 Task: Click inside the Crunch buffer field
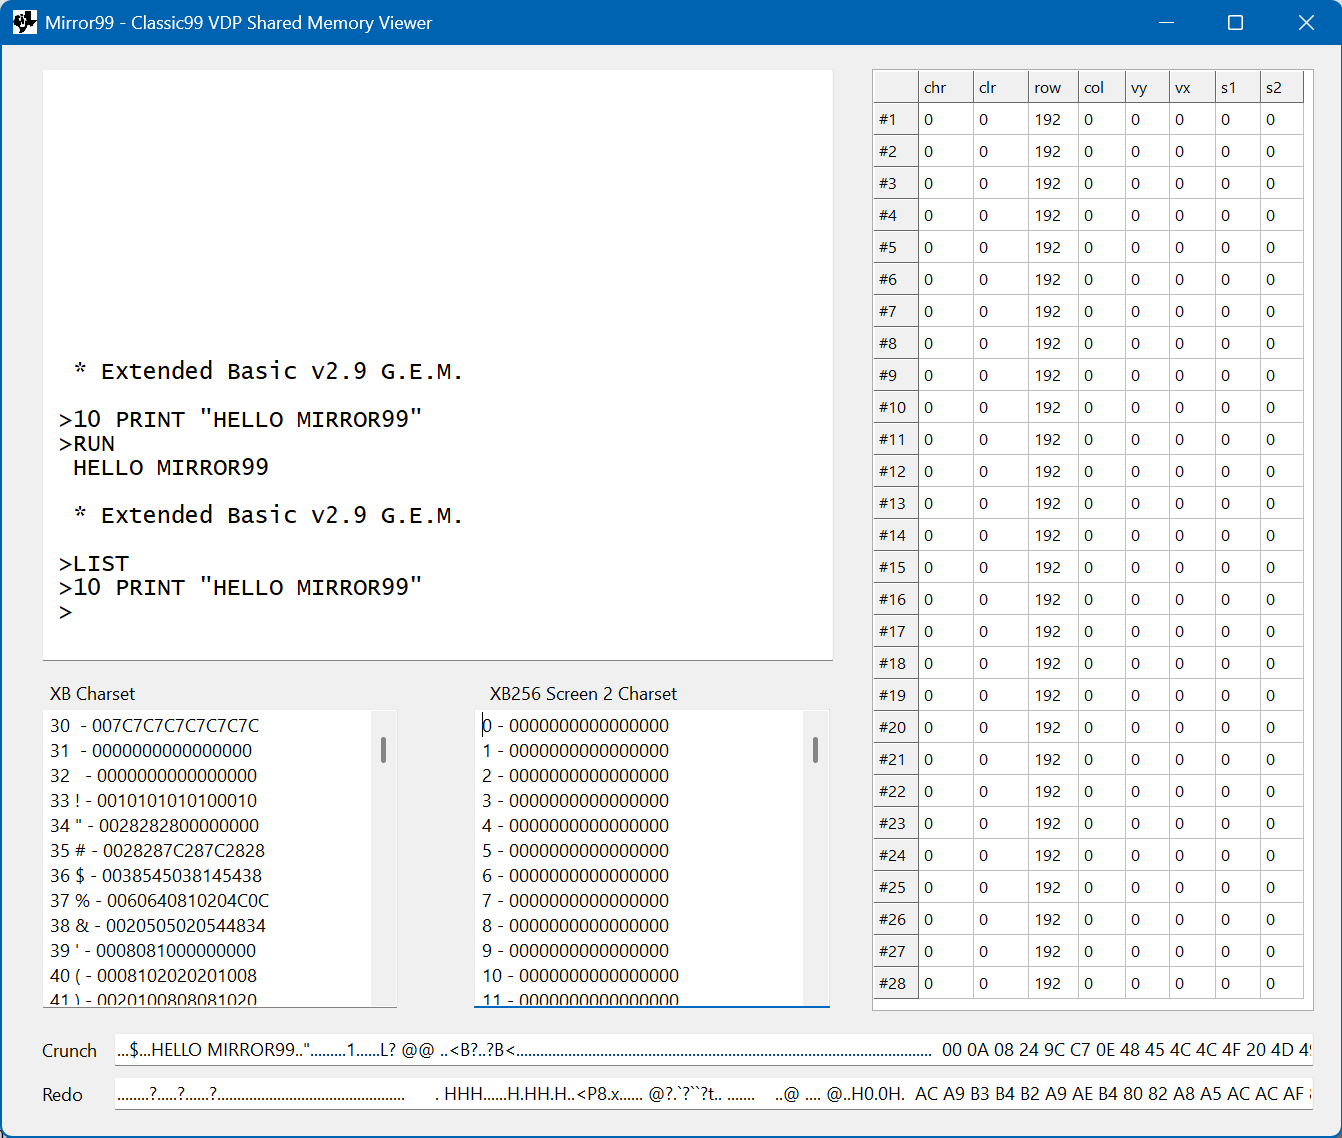[x=713, y=1050]
